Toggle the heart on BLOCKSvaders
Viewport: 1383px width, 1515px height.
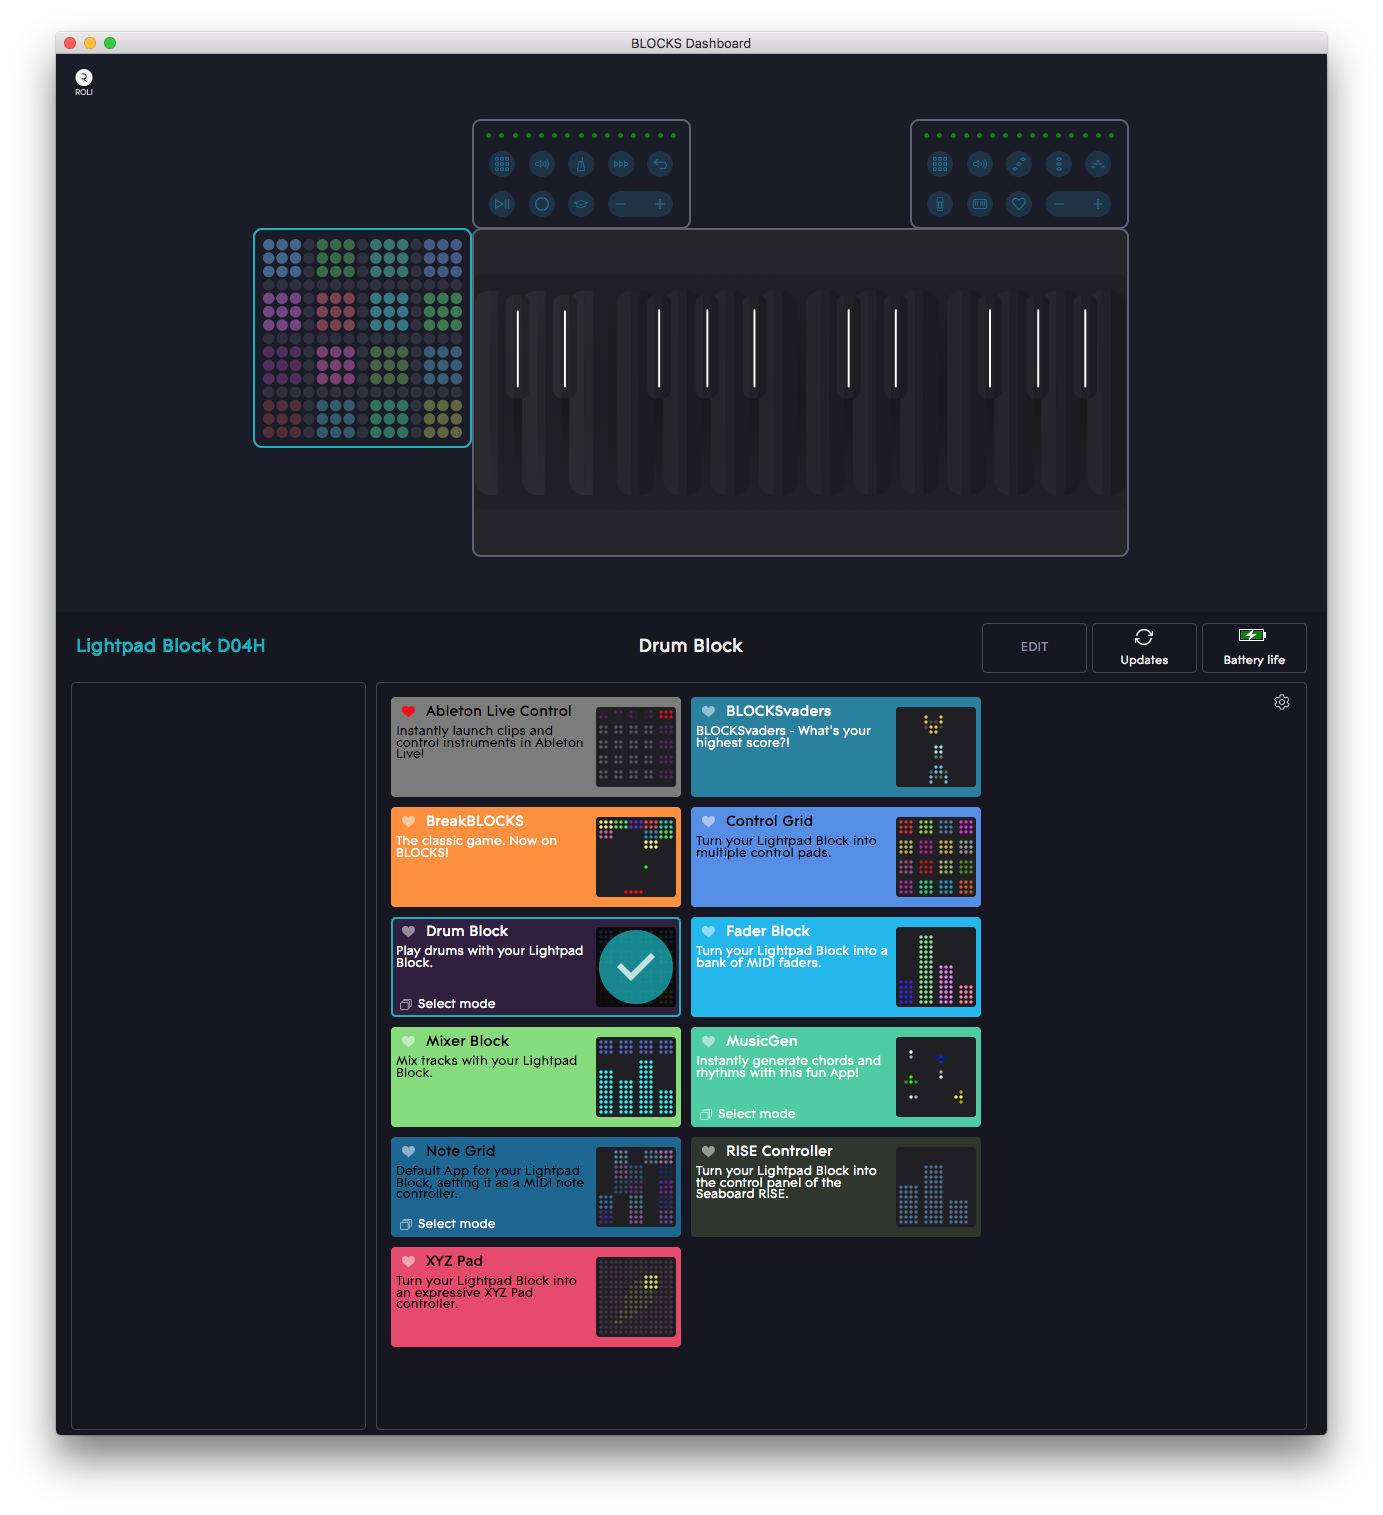point(708,711)
